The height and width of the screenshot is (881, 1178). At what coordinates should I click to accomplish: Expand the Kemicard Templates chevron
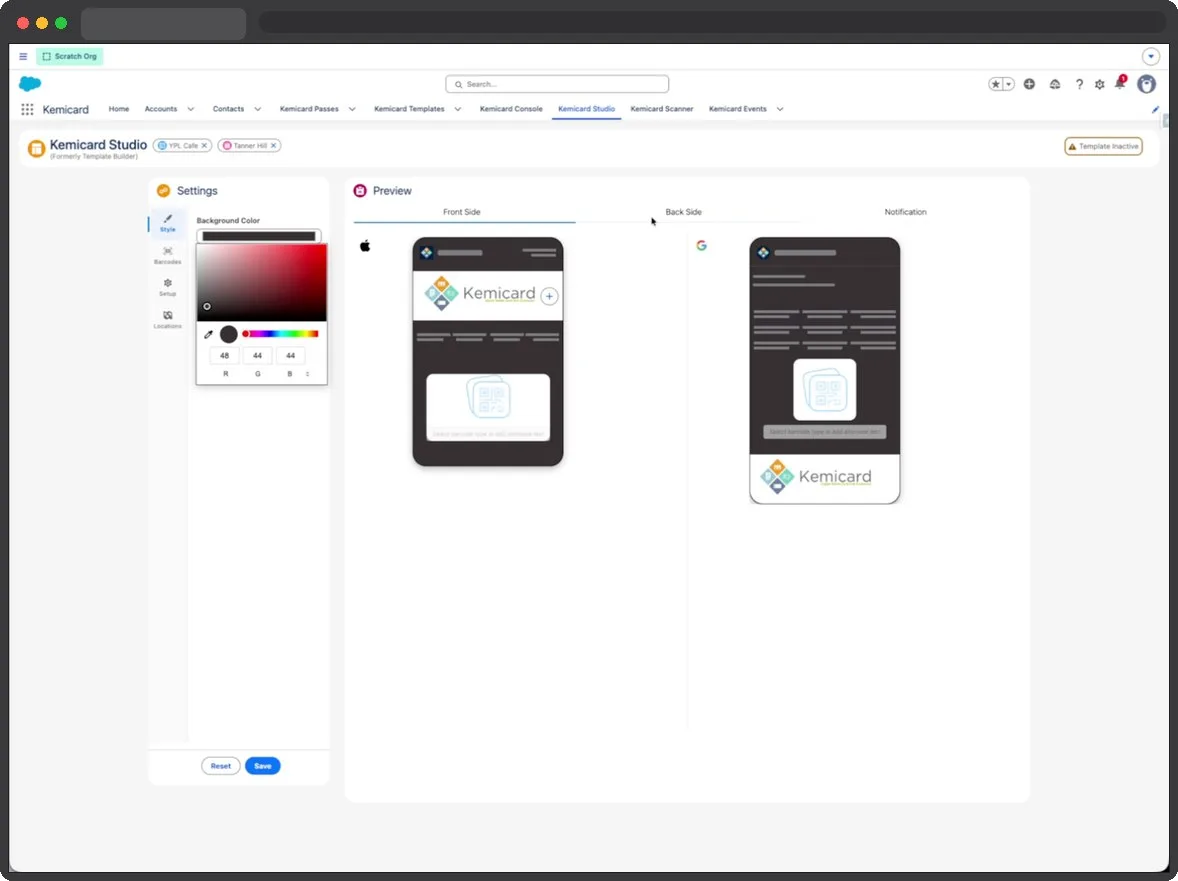pyautogui.click(x=458, y=109)
